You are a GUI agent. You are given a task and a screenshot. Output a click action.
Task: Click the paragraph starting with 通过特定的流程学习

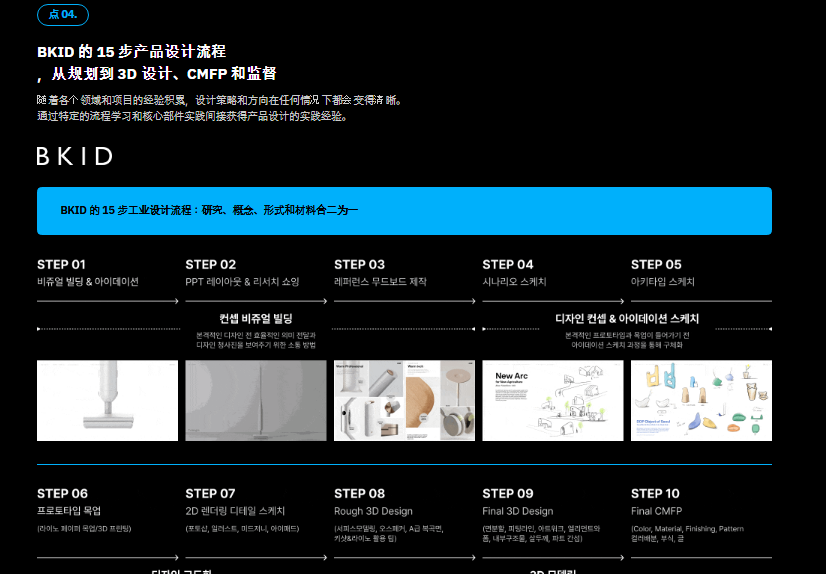192,116
